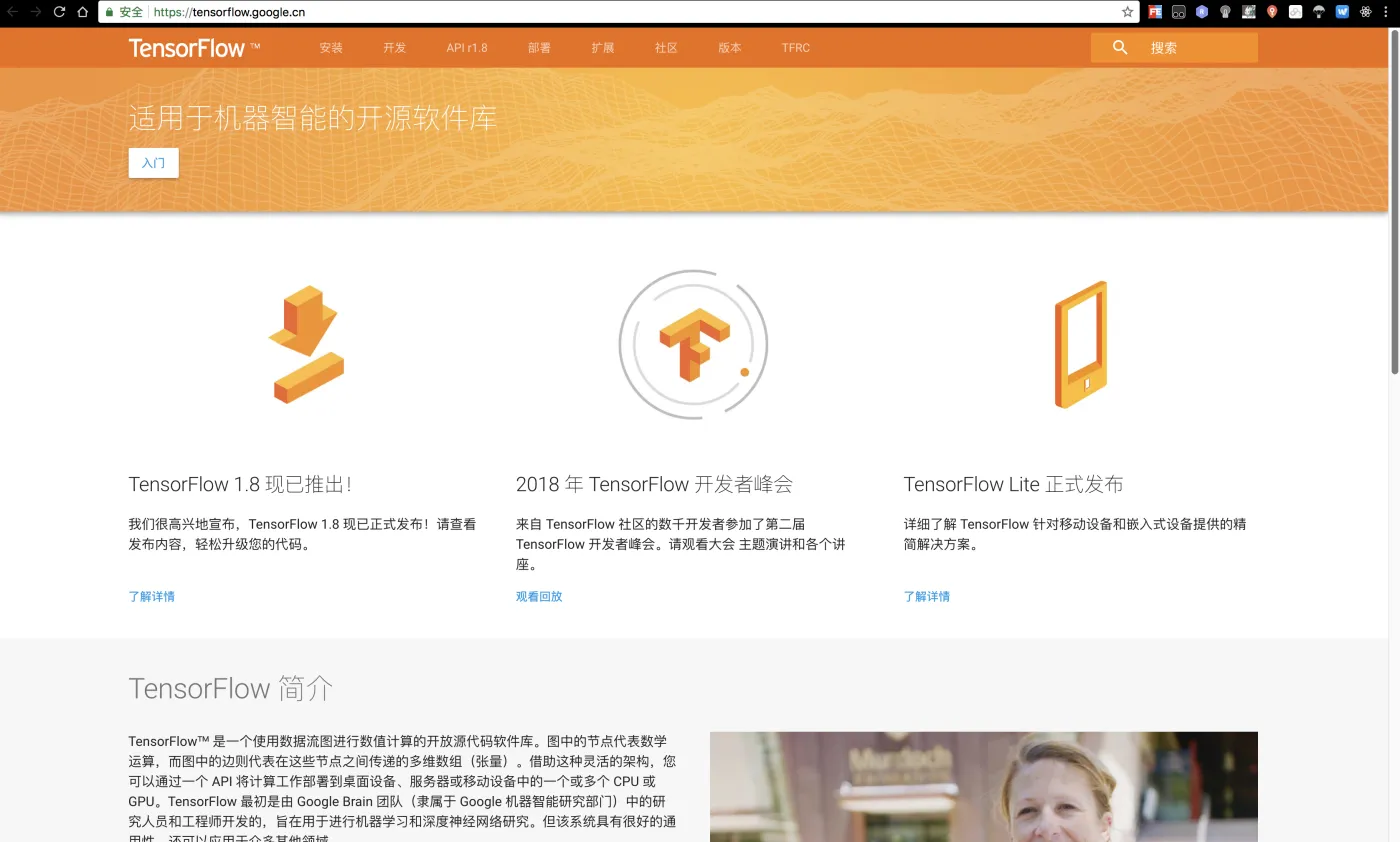Open Chrome's three-dot menu
This screenshot has width=1400, height=842.
[x=1387, y=12]
